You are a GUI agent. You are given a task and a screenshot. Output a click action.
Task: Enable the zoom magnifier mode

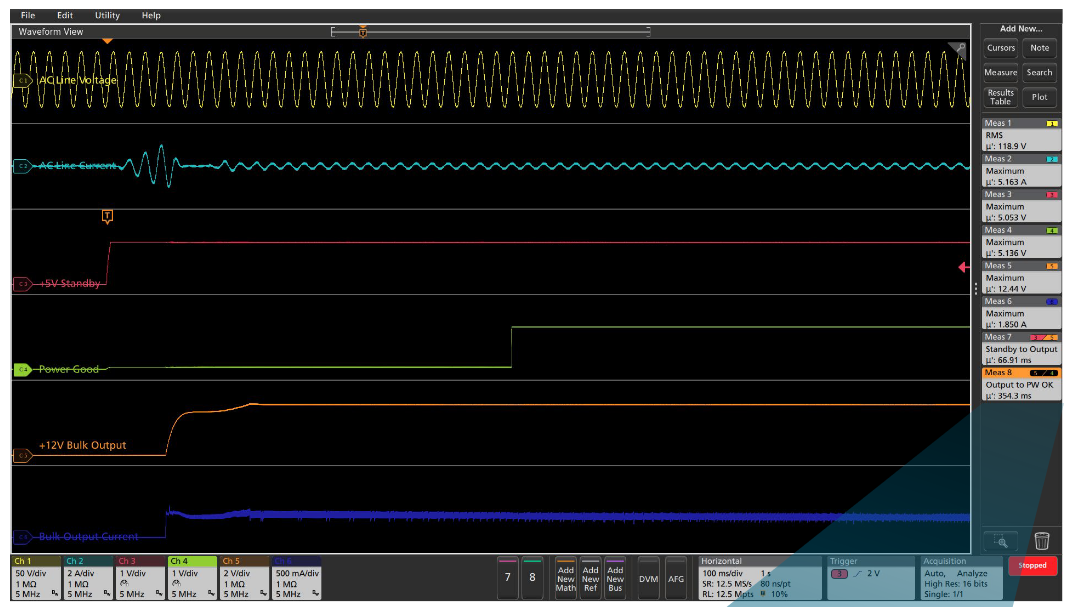pyautogui.click(x=1002, y=539)
